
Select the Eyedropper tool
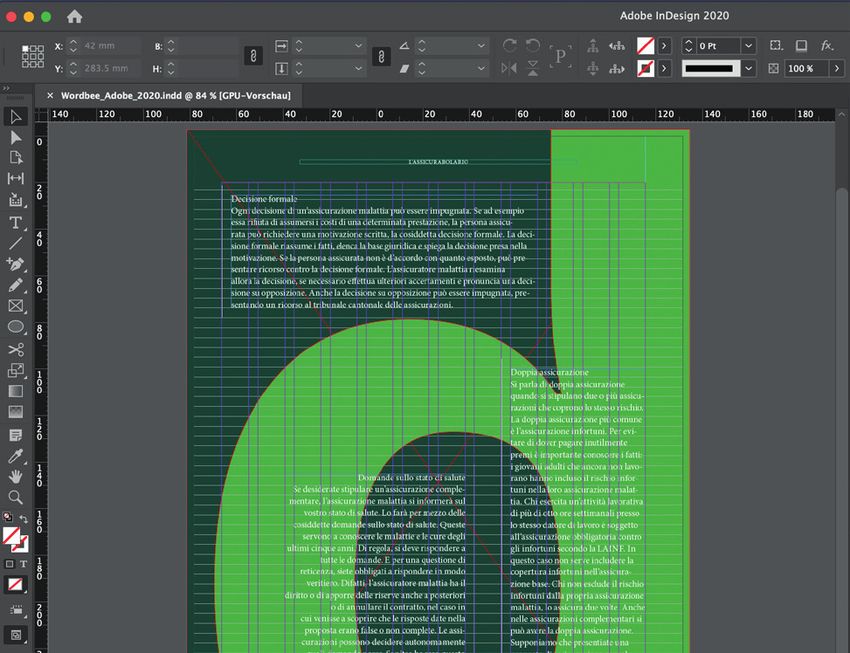16,456
